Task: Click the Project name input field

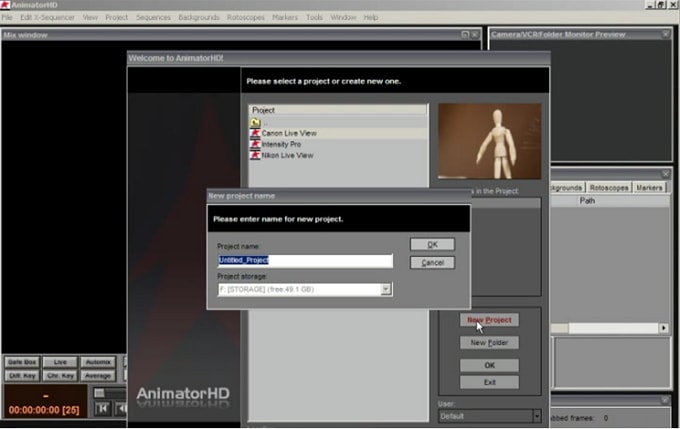Action: point(305,260)
